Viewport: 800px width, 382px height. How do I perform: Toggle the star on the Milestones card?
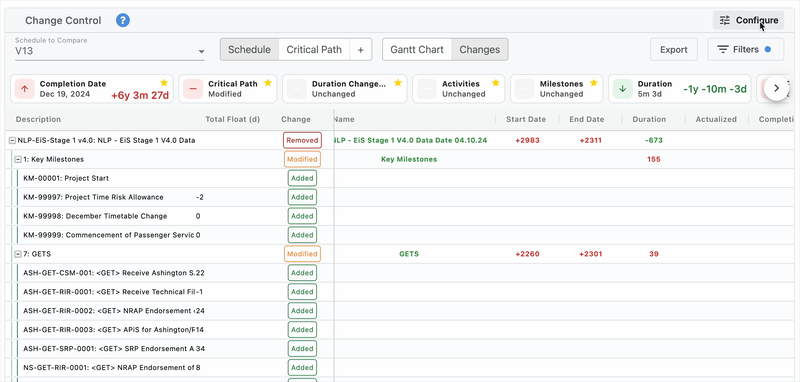[593, 83]
